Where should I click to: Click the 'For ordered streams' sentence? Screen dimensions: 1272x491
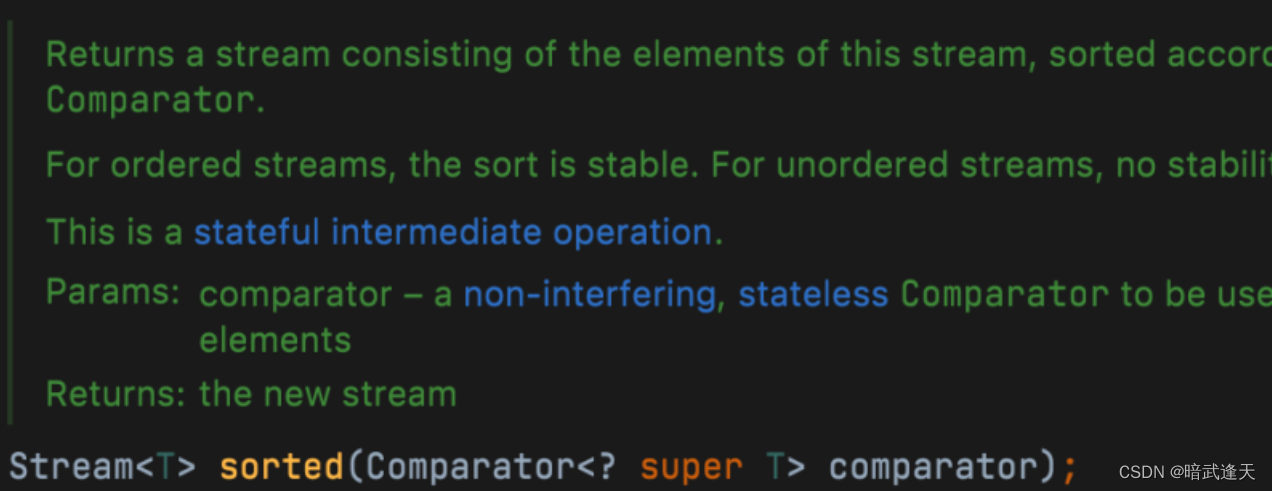coord(373,165)
